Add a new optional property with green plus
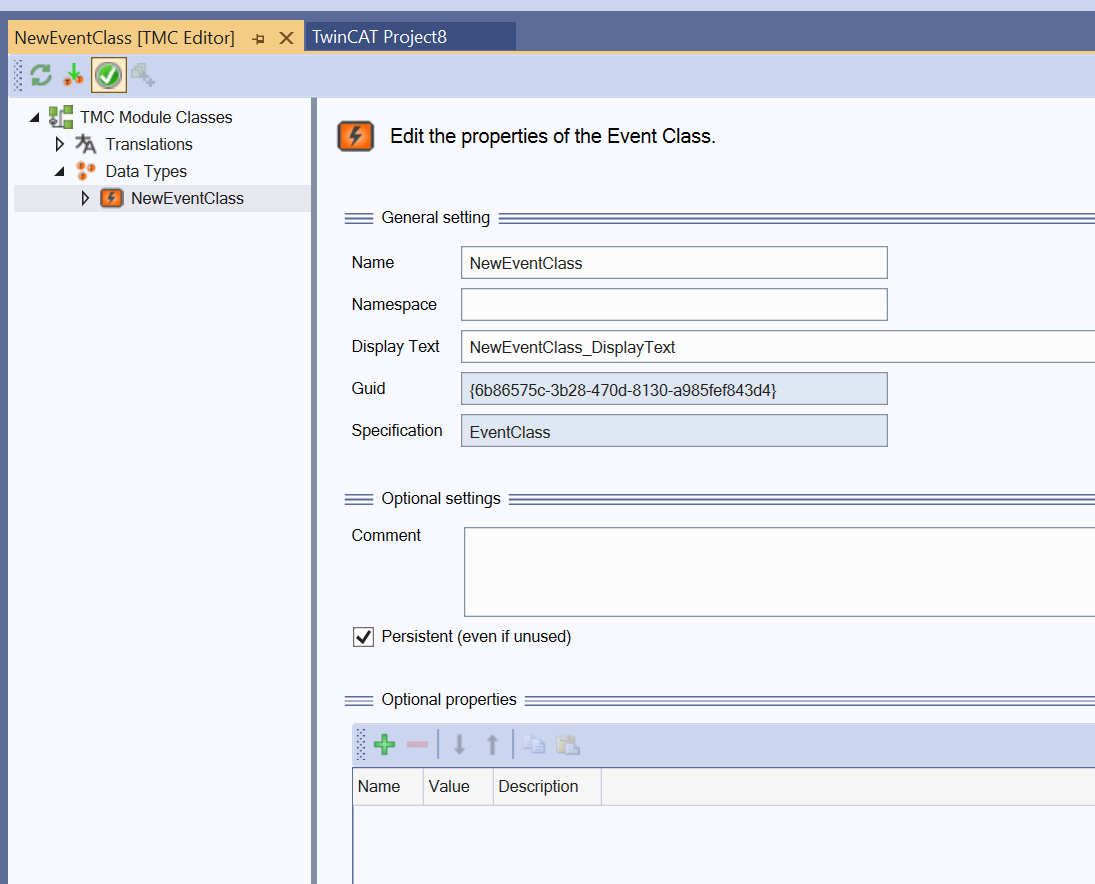This screenshot has height=884, width=1095. (x=385, y=744)
